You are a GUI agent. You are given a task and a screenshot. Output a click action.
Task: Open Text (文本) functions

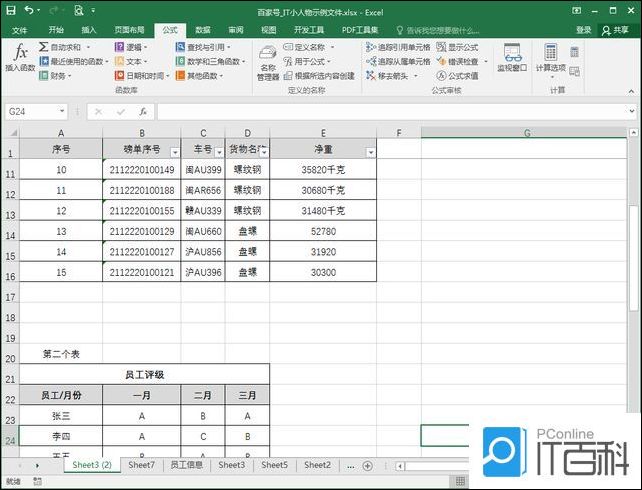(x=131, y=61)
